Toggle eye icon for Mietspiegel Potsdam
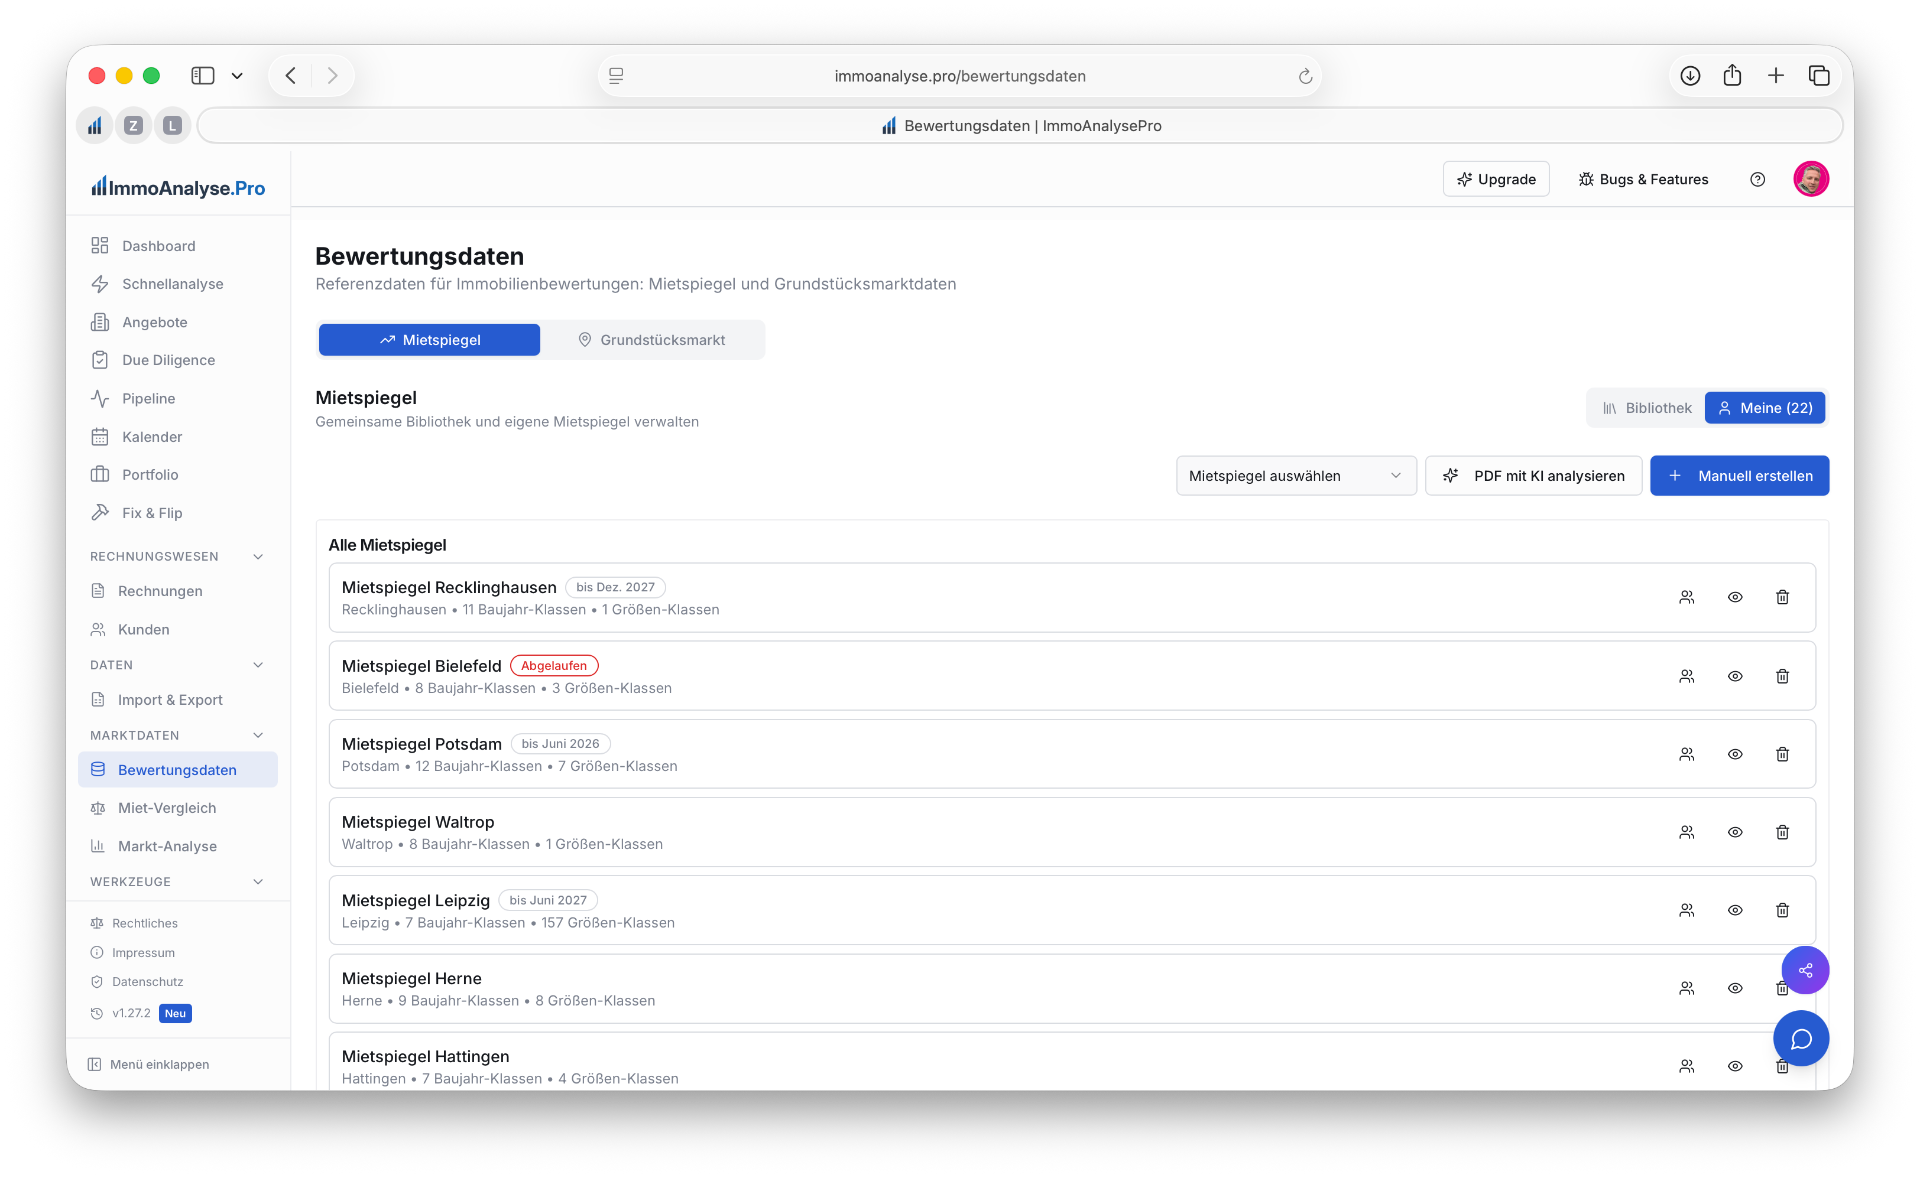 coord(1735,754)
